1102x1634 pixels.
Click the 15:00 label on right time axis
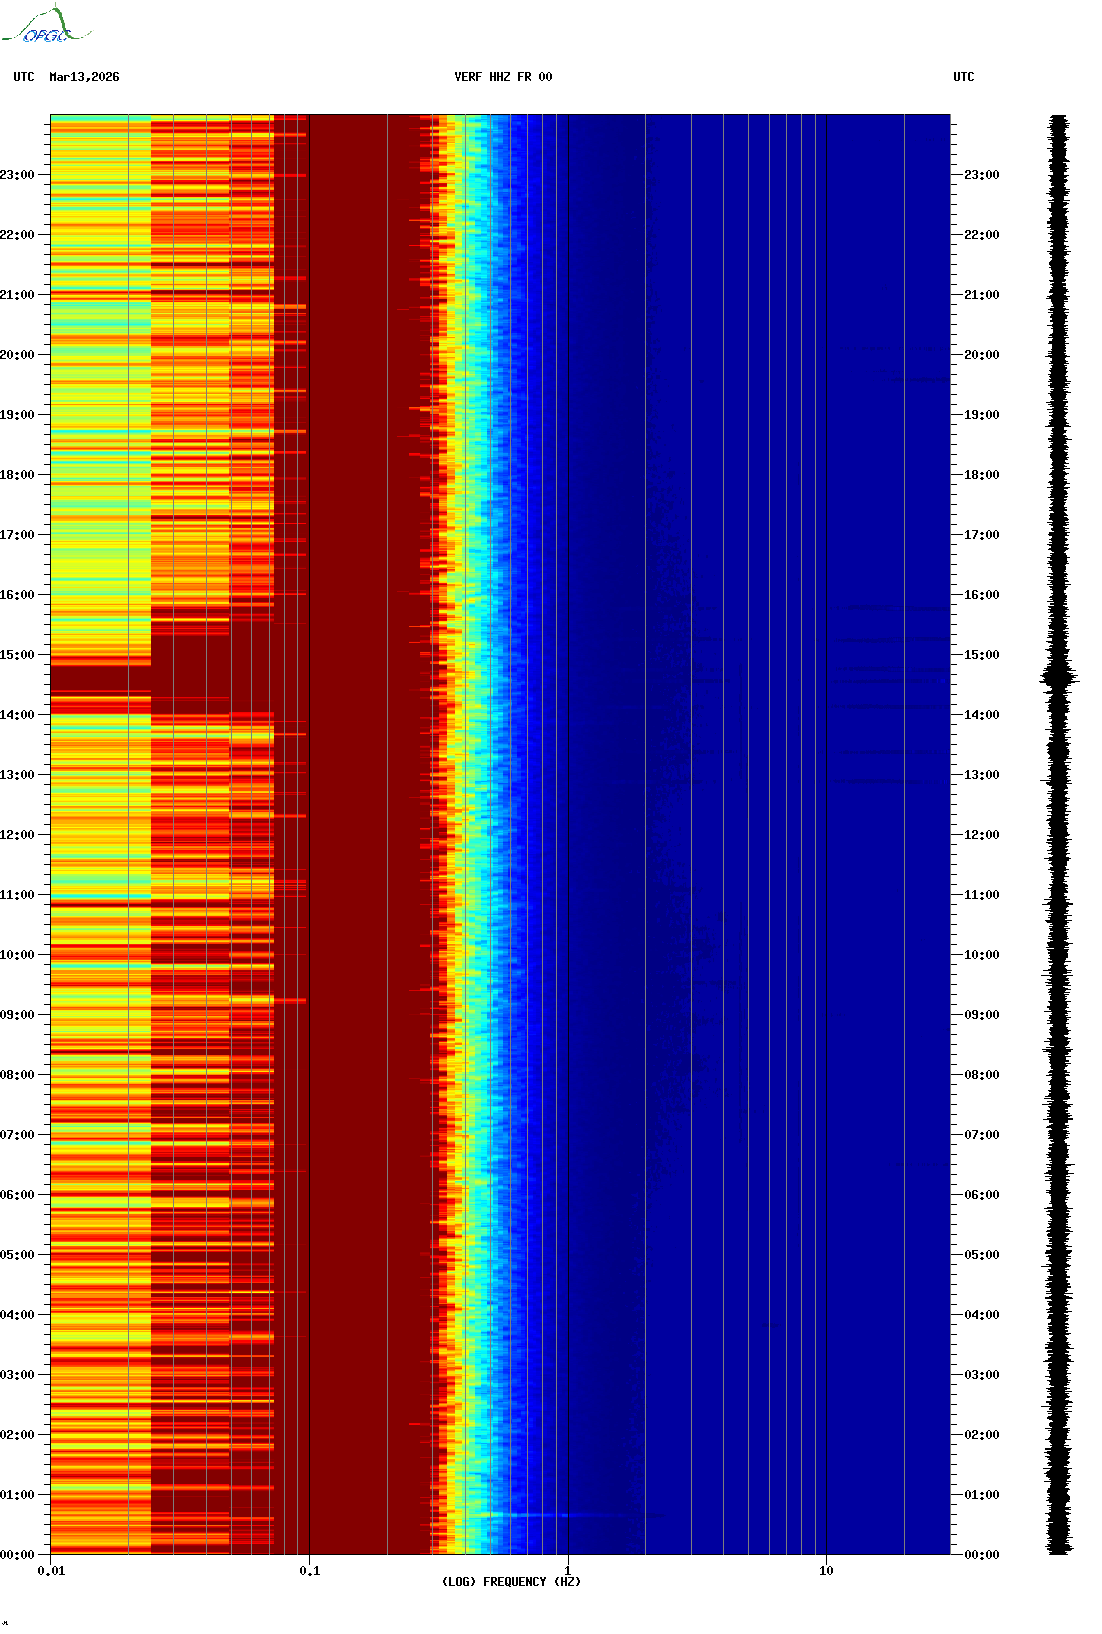981,655
